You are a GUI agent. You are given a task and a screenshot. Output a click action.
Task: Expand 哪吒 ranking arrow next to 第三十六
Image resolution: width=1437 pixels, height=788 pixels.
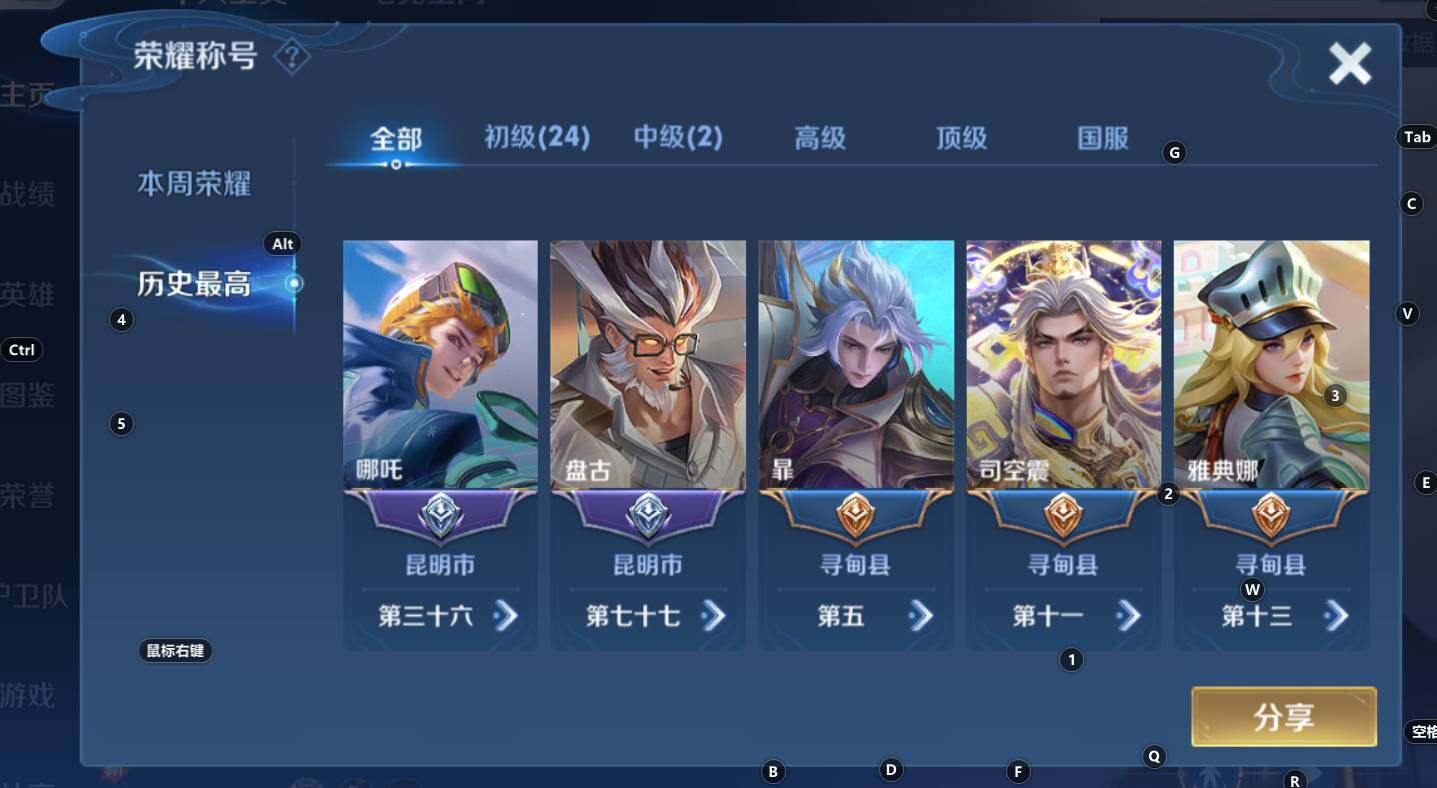click(506, 616)
